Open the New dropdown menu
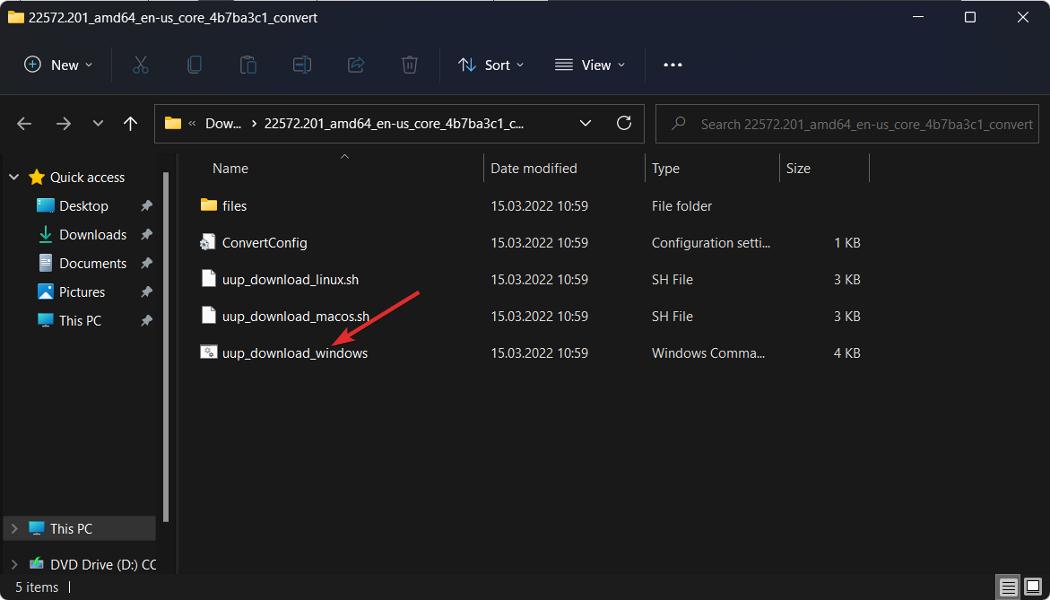The image size is (1050, 600). [x=58, y=65]
